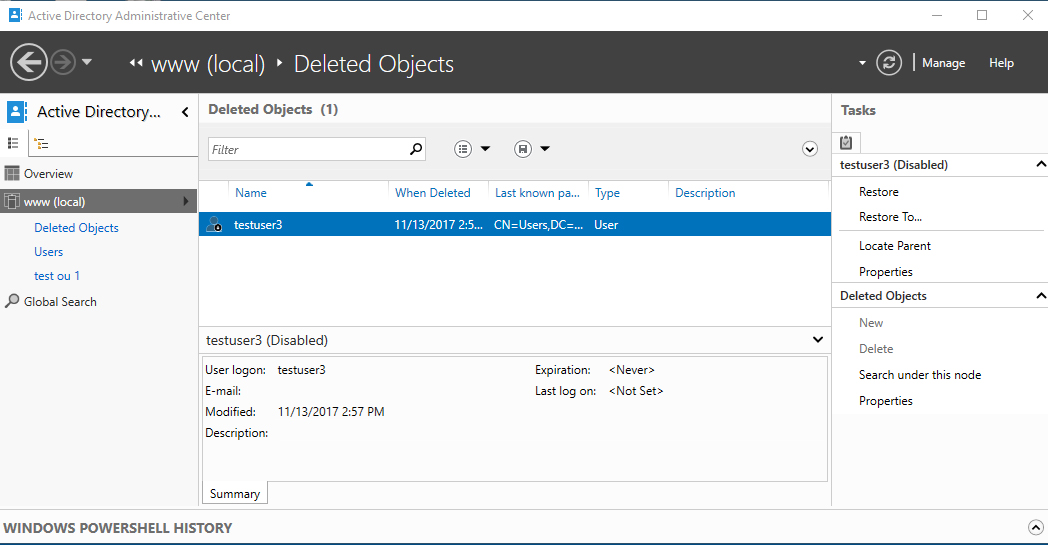Screen dimensions: 1048x545
Task: Collapse the navigation pane with the left chevron
Action: tap(185, 112)
